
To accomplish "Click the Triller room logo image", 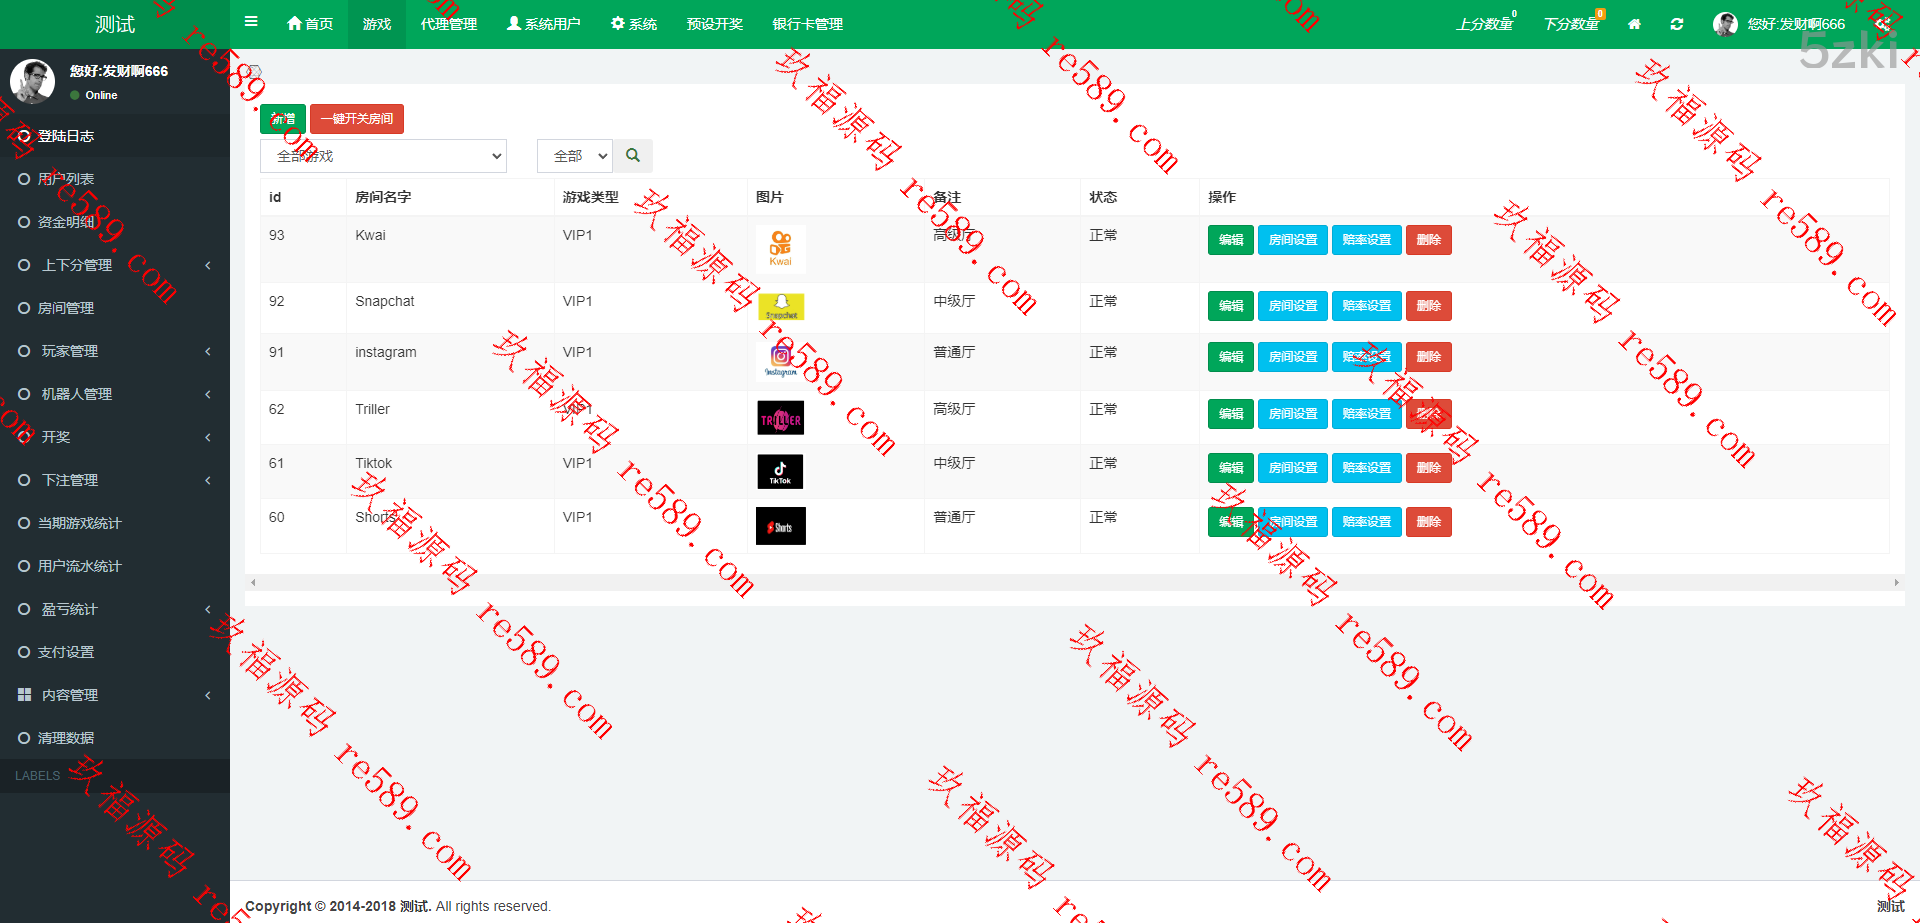I will point(780,417).
